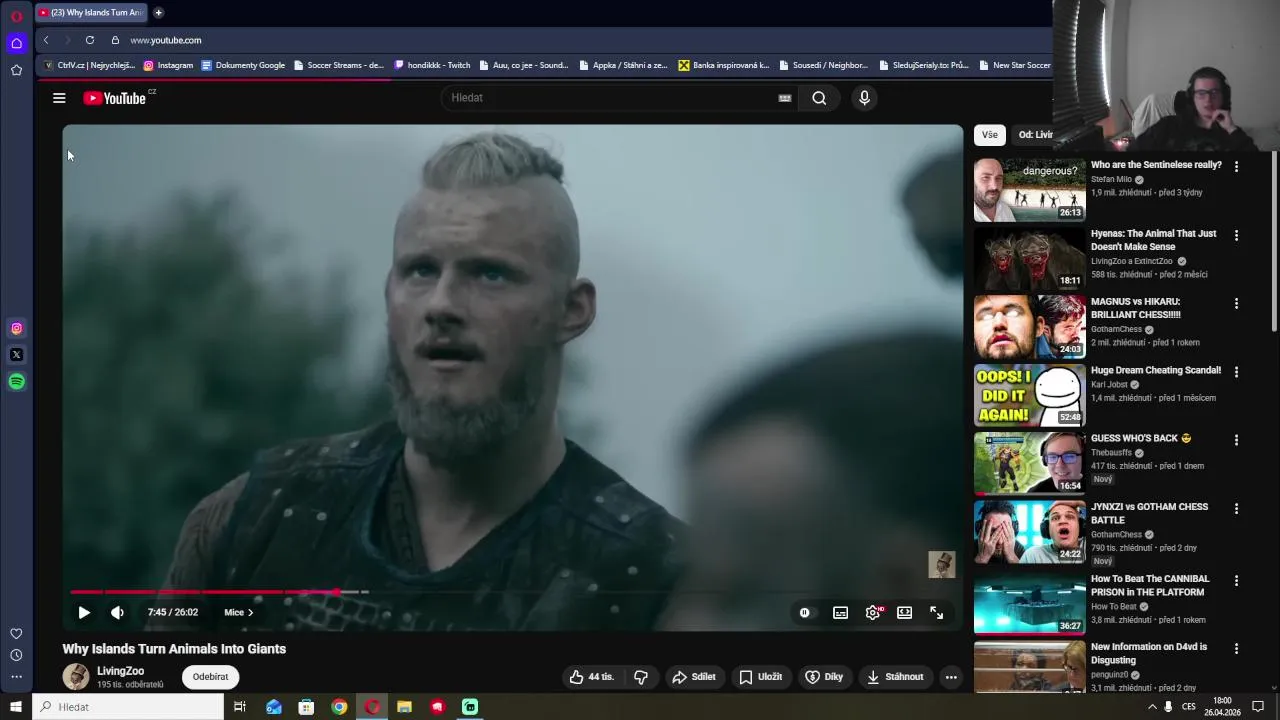This screenshot has height=720, width=1280.
Task: Subscribe with the Odebírat button
Action: pyautogui.click(x=211, y=677)
